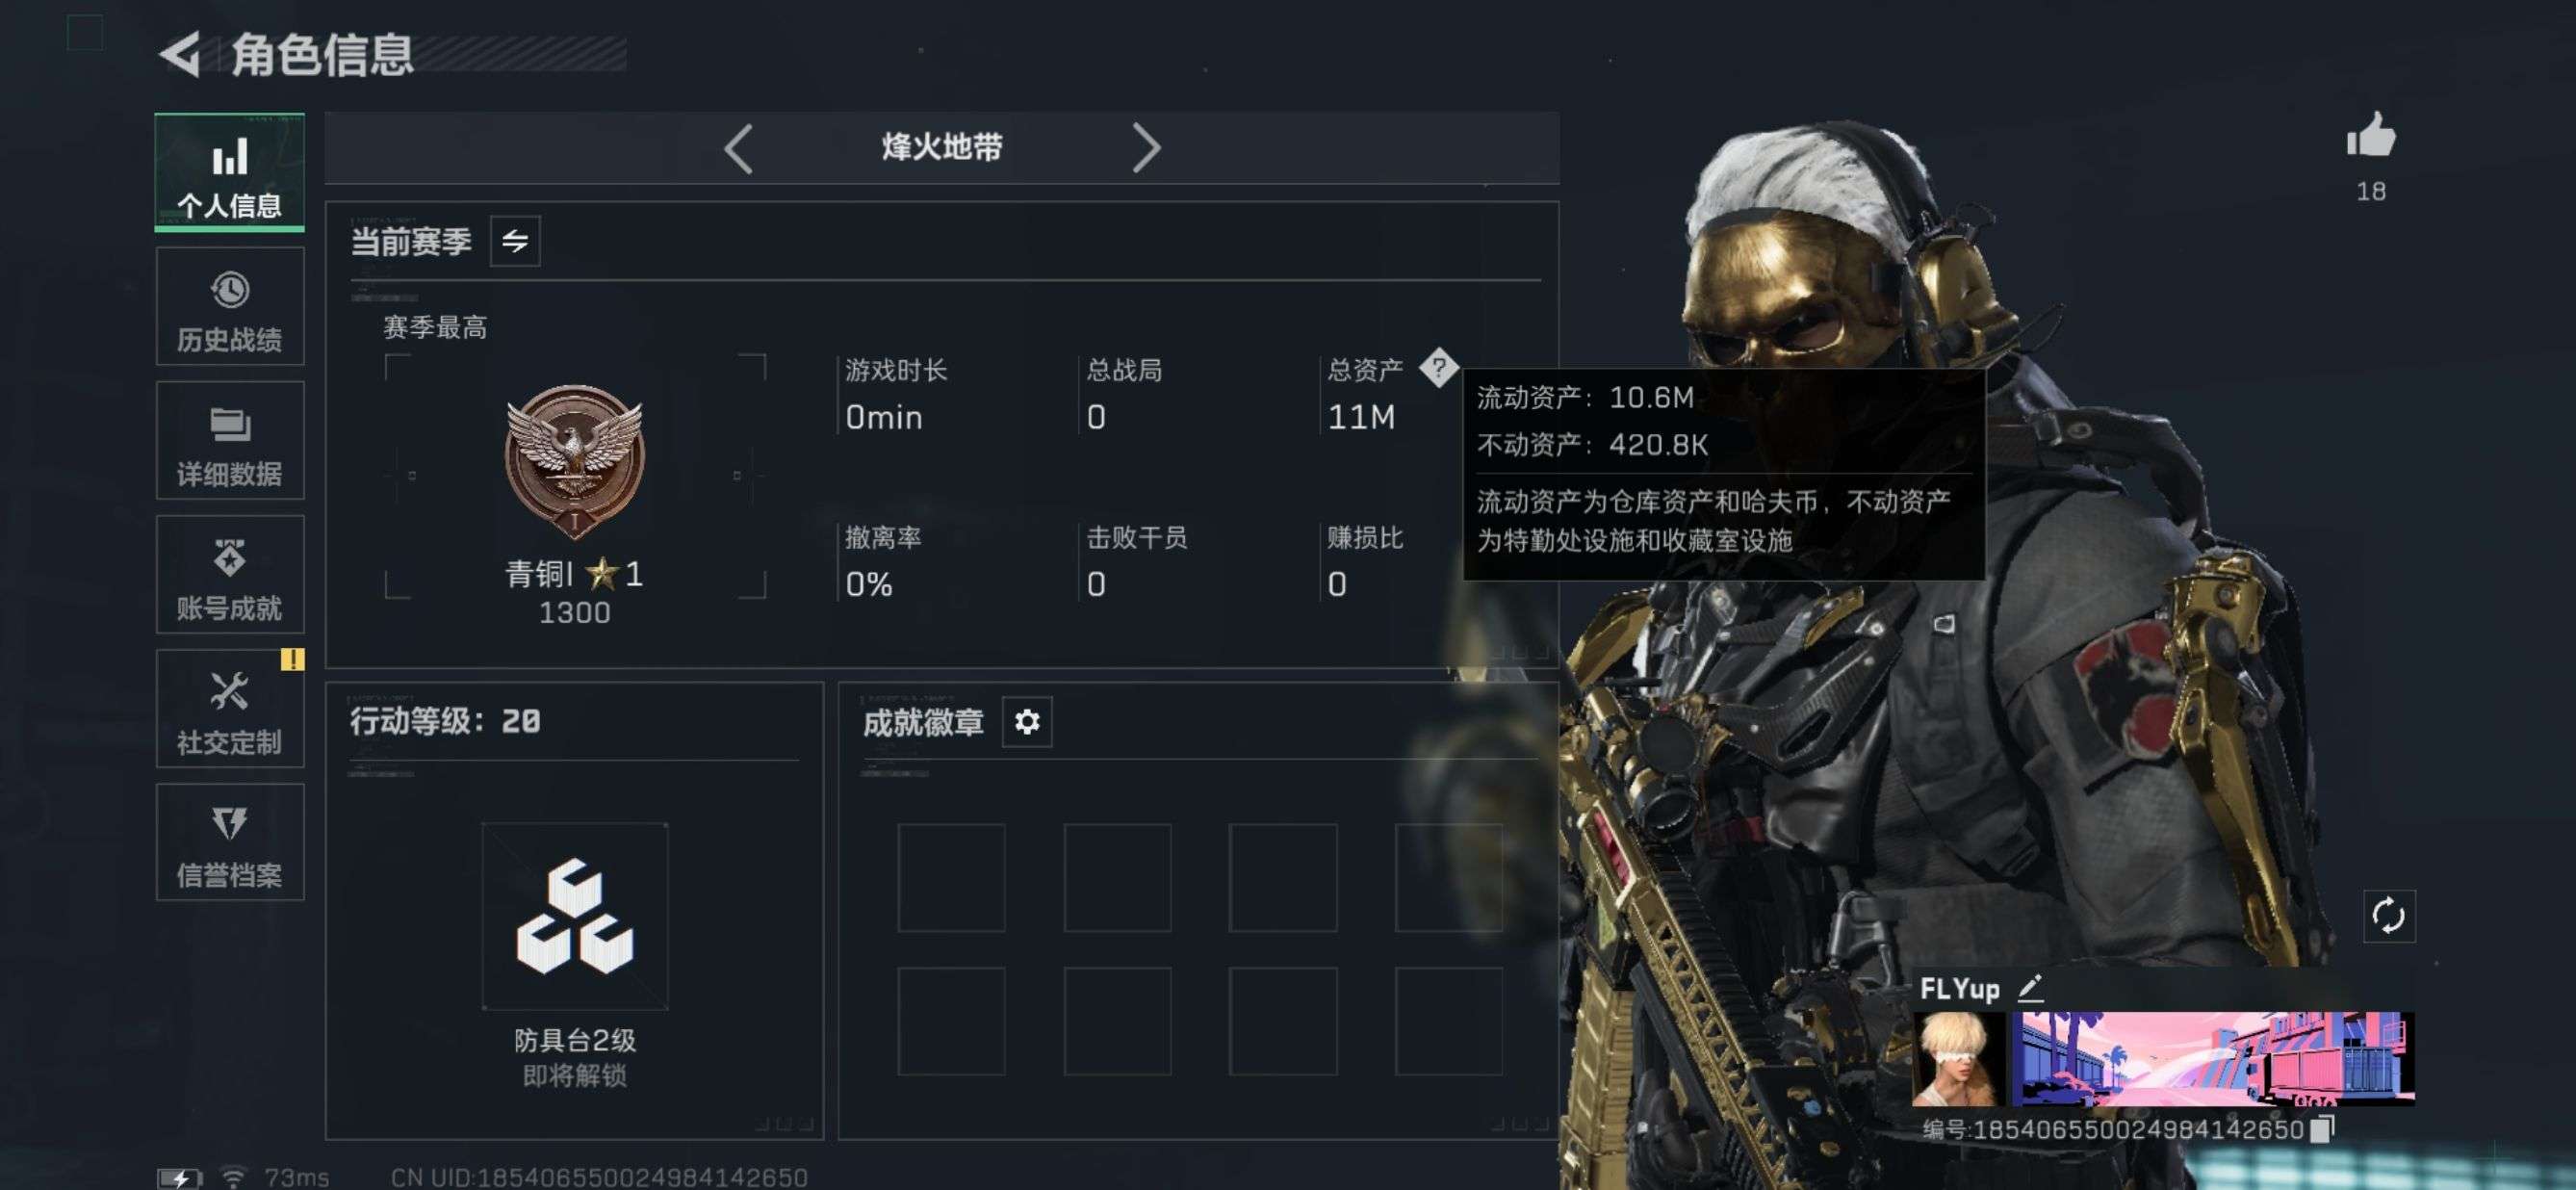Click the pink profile banner image
Screen dimensions: 2576x1190
pyautogui.click(x=2213, y=1058)
